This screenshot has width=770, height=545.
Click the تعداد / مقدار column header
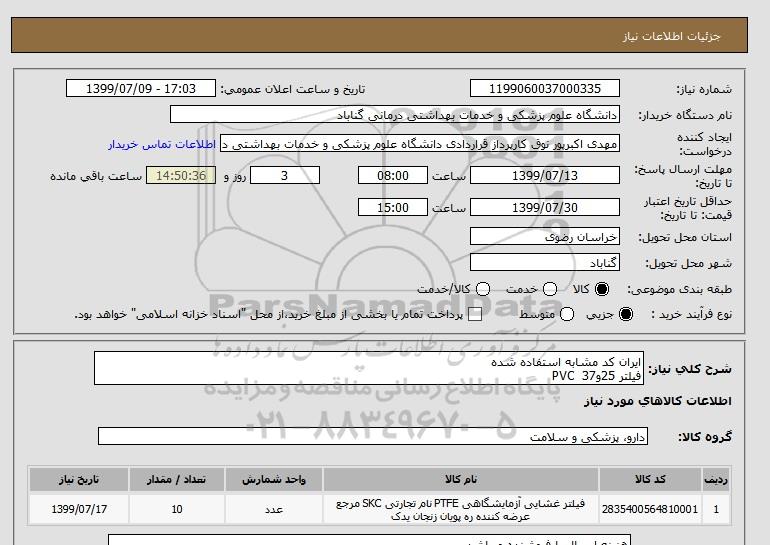pos(177,480)
